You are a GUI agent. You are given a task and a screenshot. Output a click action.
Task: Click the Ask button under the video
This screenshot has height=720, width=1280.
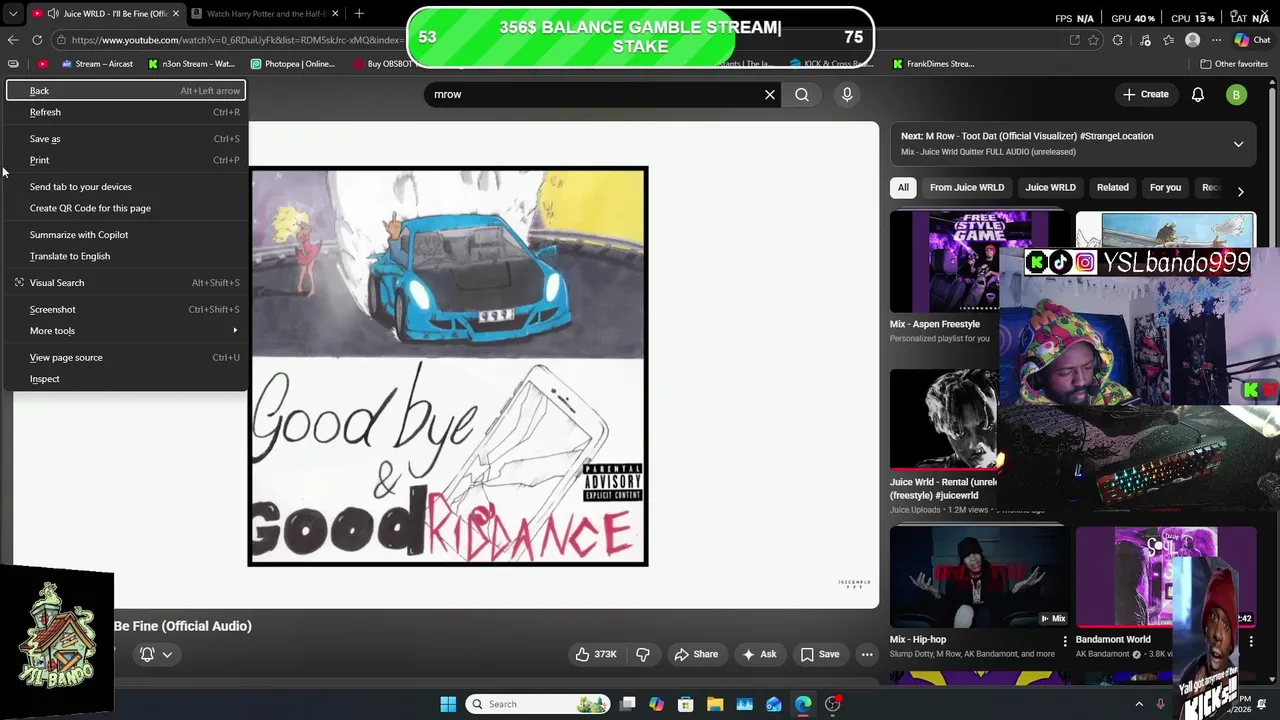(x=758, y=654)
